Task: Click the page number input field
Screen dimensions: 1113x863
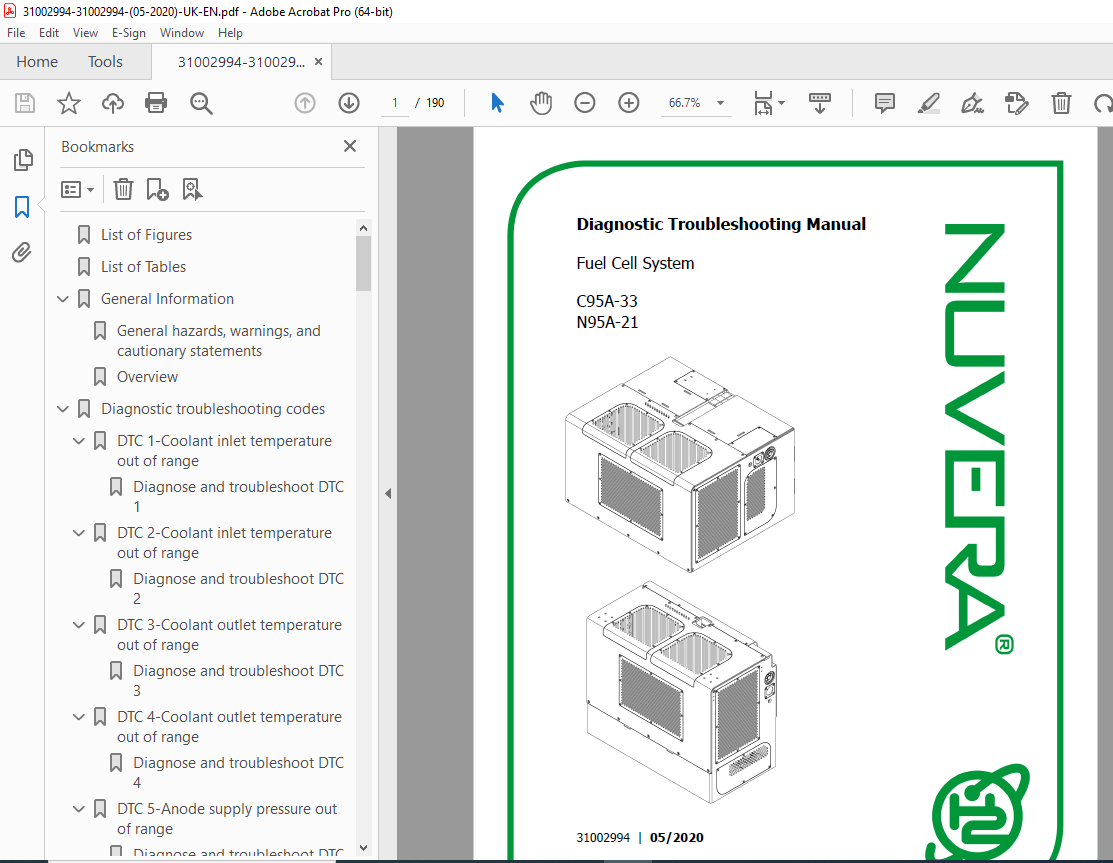Action: 395,103
